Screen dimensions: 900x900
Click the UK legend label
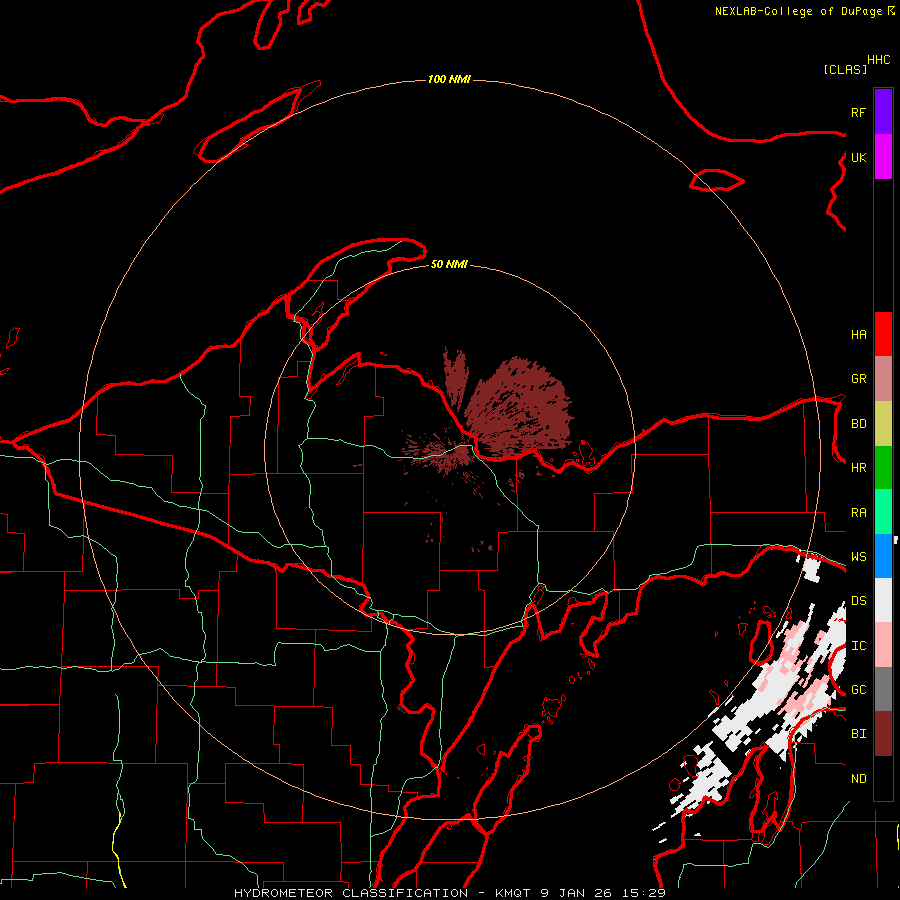858,157
